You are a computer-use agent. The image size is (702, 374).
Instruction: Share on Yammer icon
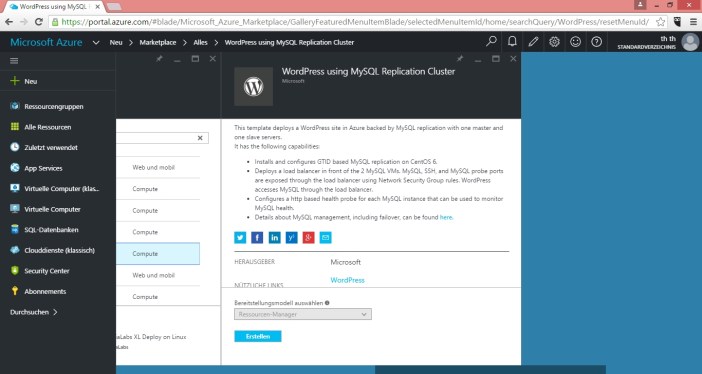291,237
